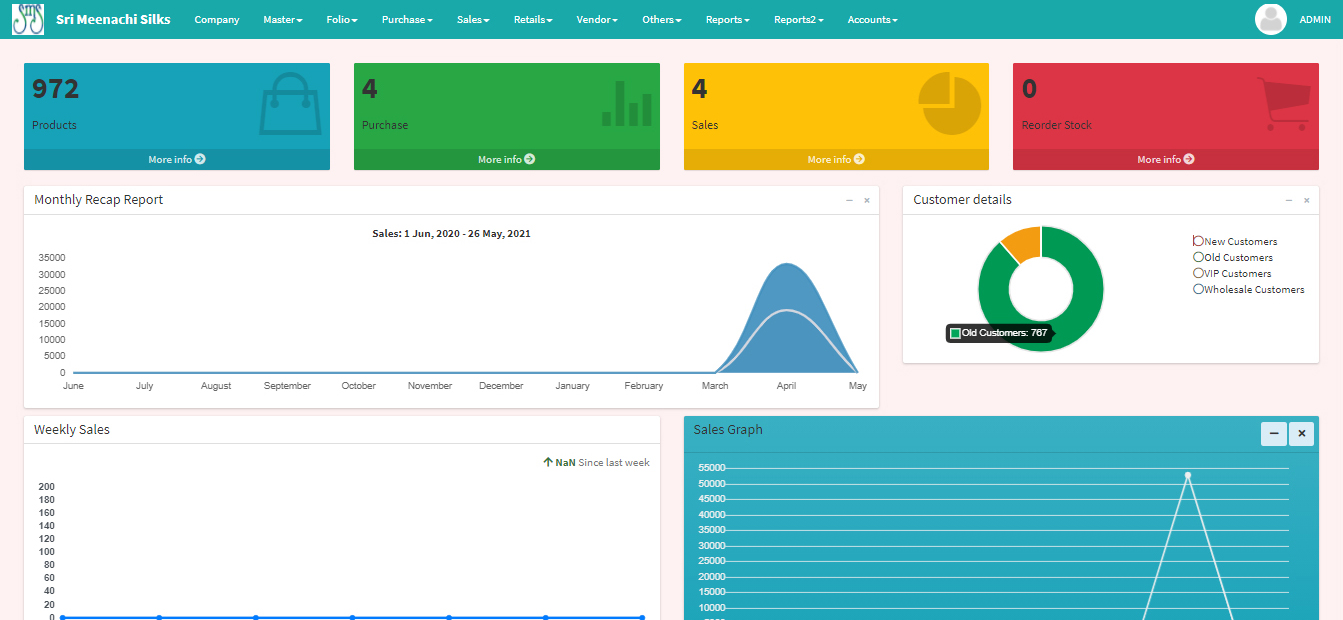Image resolution: width=1343 pixels, height=620 pixels.
Task: Click the sales date range heading
Action: [451, 234]
